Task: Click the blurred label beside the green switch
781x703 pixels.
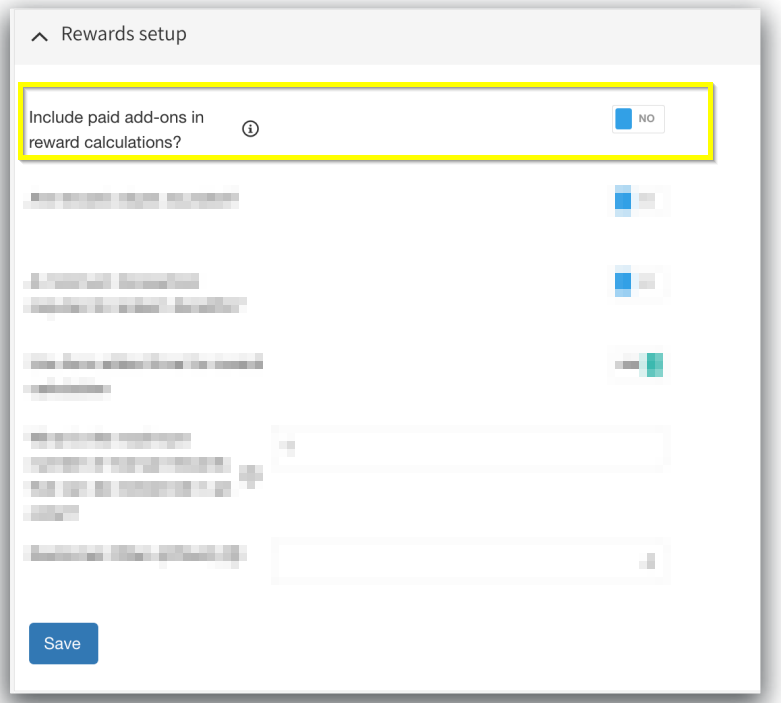Action: tap(140, 374)
